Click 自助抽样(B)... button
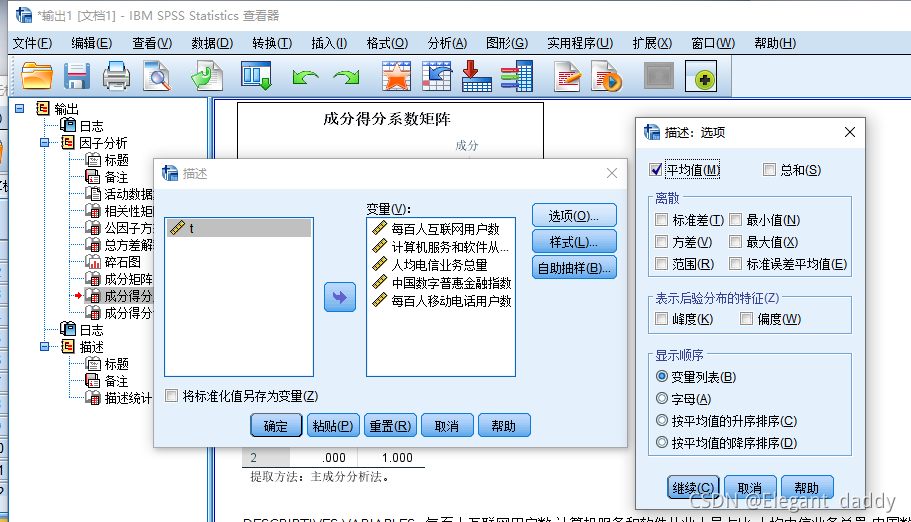This screenshot has height=522, width=911. [x=574, y=268]
